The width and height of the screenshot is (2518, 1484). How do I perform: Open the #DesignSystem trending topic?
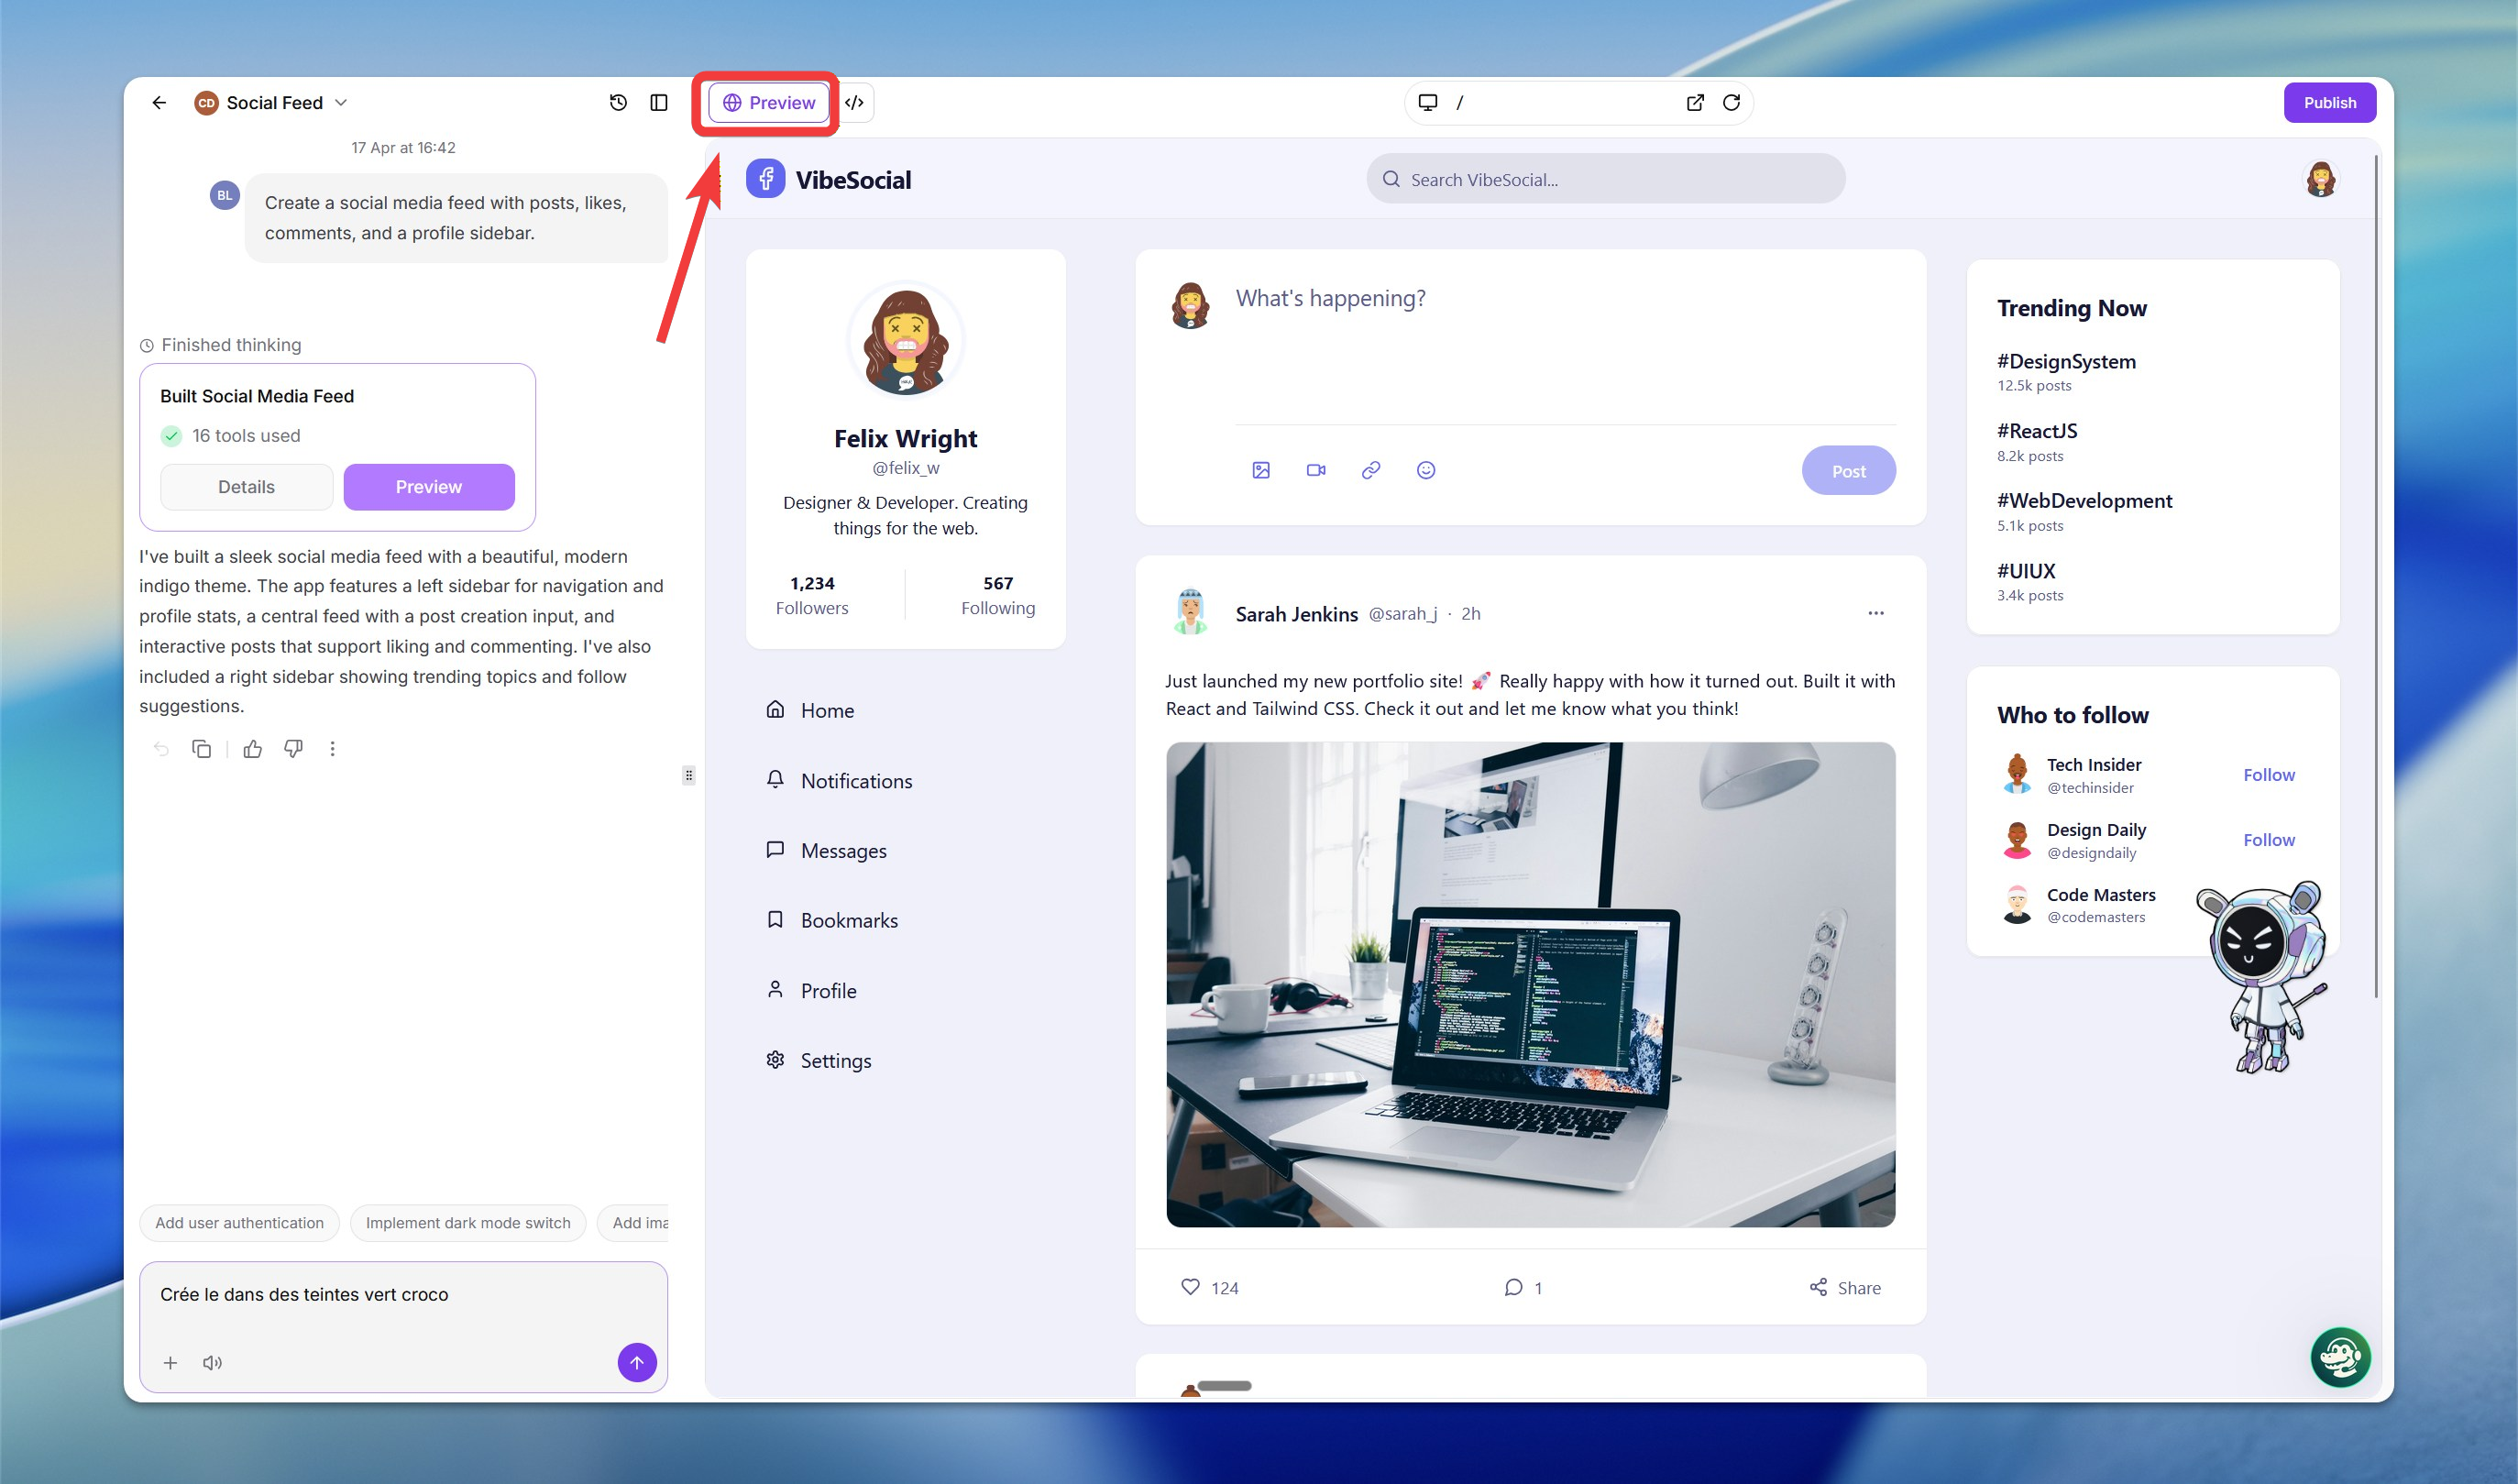2066,362
